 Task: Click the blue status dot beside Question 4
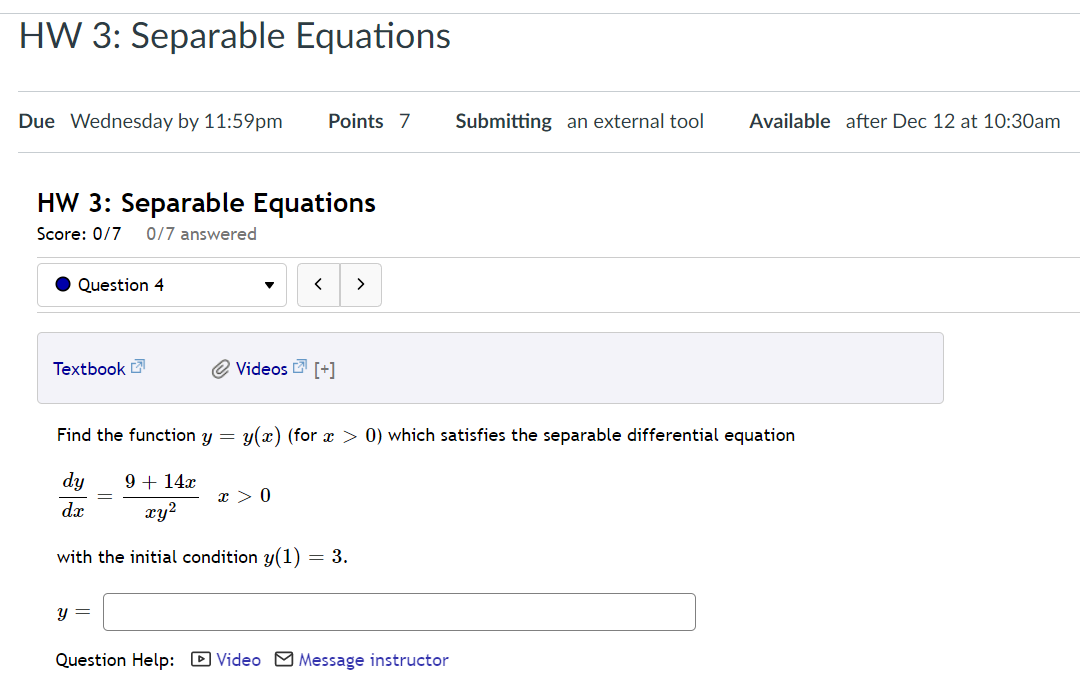point(63,285)
